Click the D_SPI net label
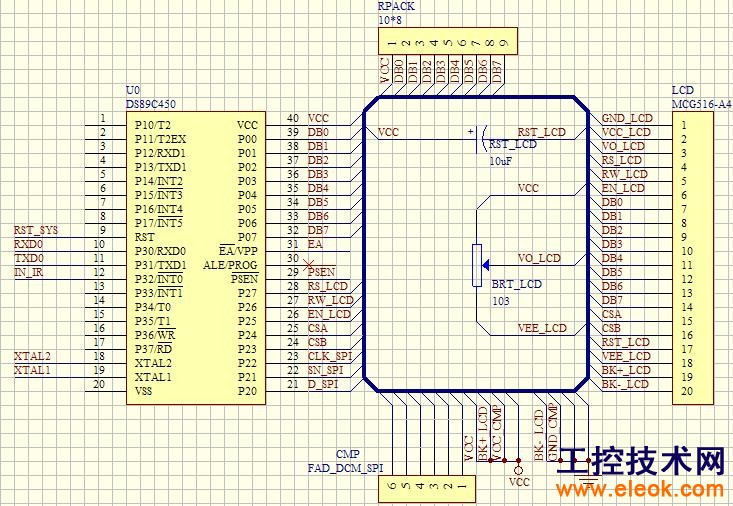Viewport: 733px width, 506px height. tap(323, 384)
